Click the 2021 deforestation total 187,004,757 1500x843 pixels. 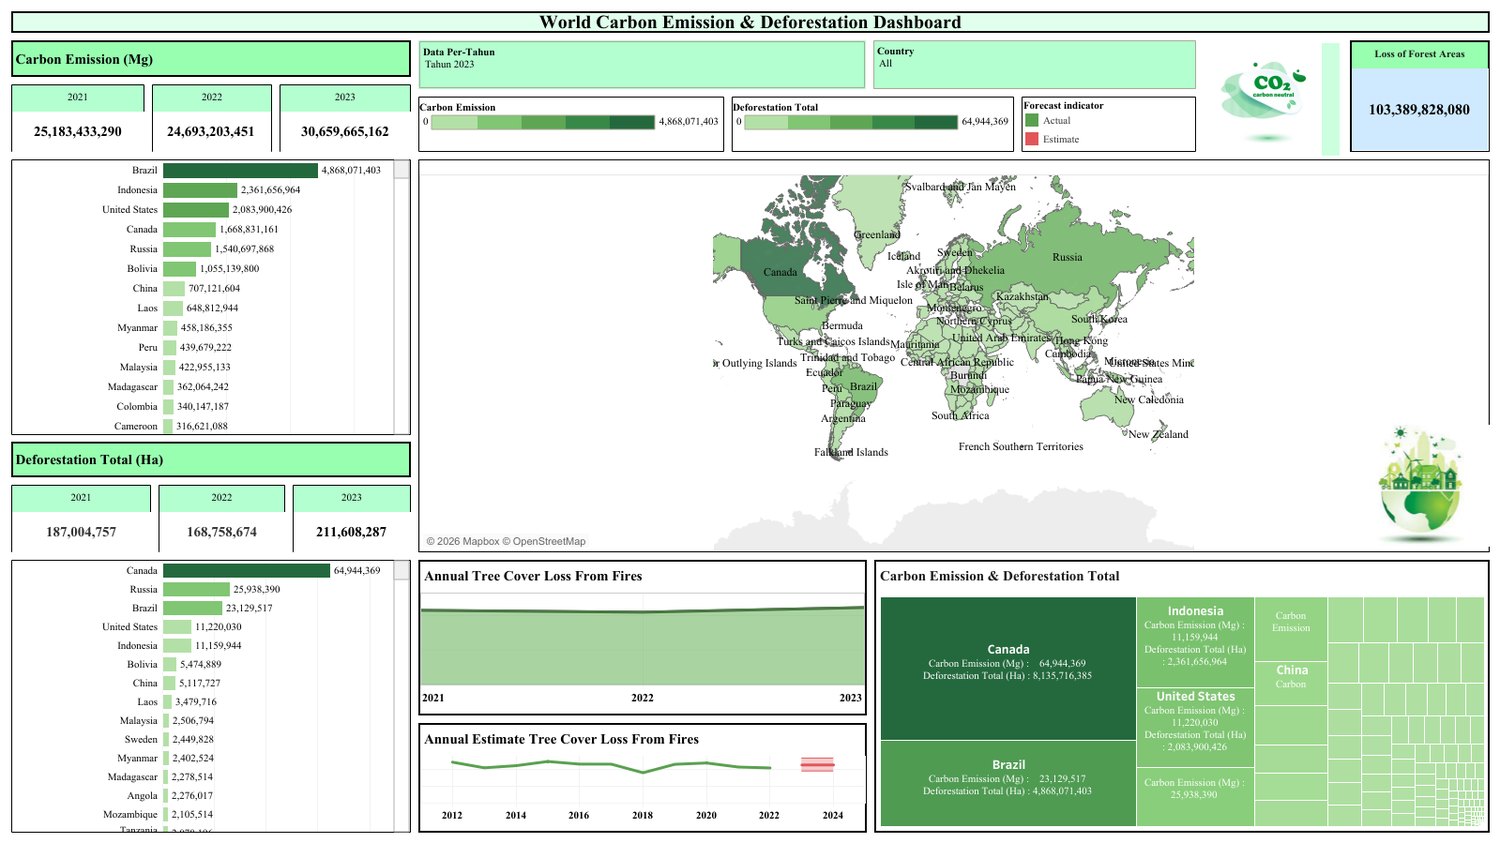[x=81, y=532]
